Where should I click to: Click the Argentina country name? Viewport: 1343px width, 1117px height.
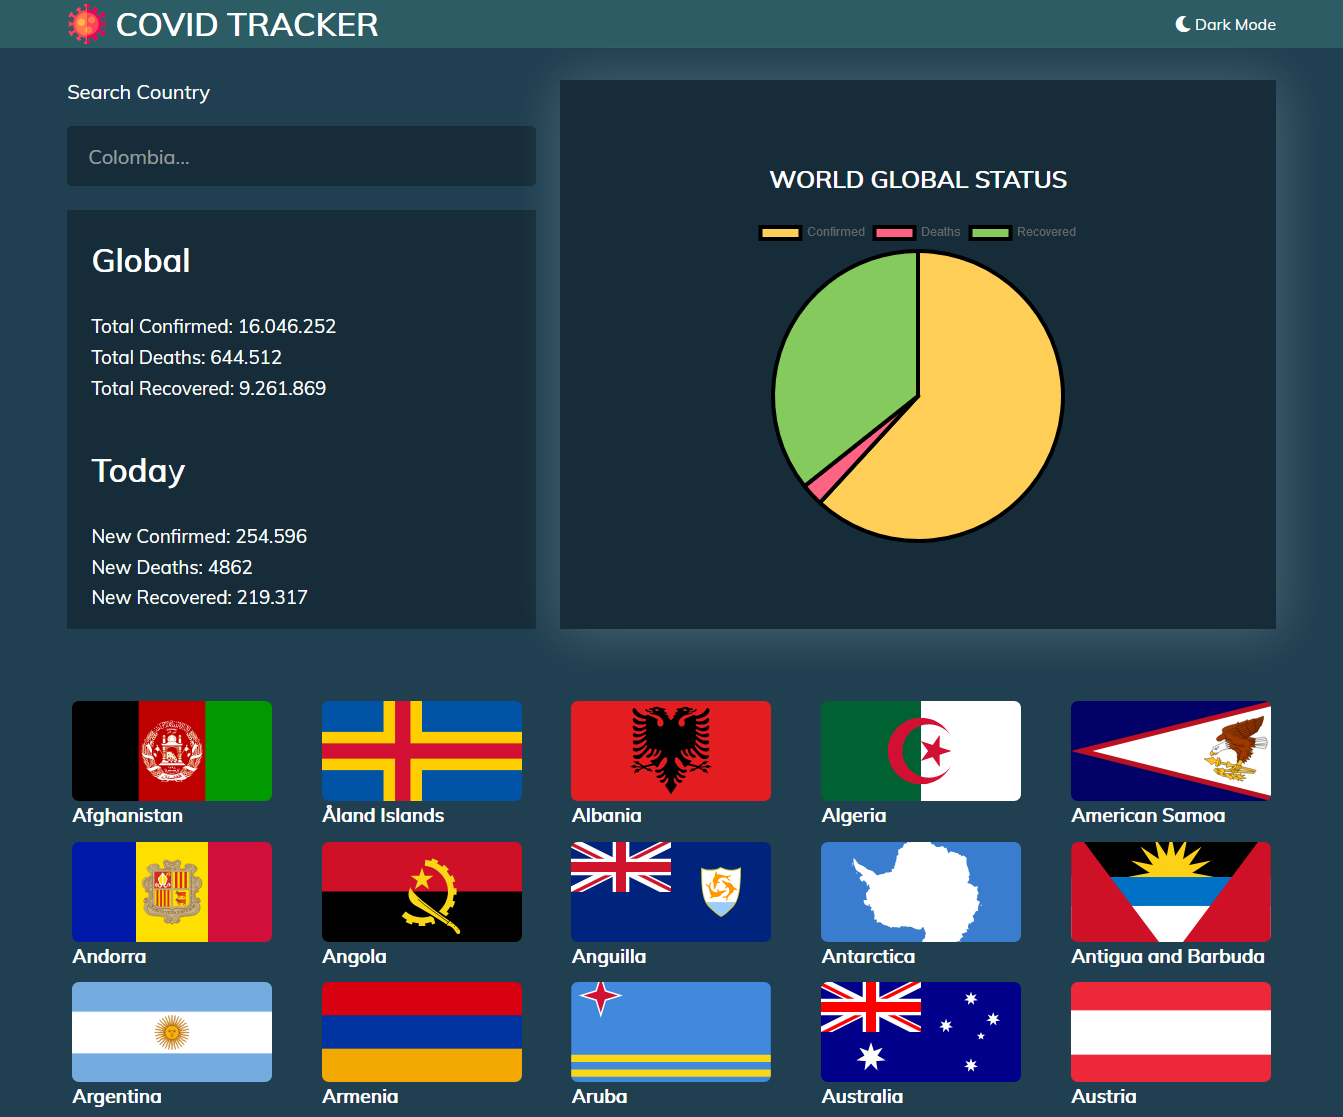117,1096
